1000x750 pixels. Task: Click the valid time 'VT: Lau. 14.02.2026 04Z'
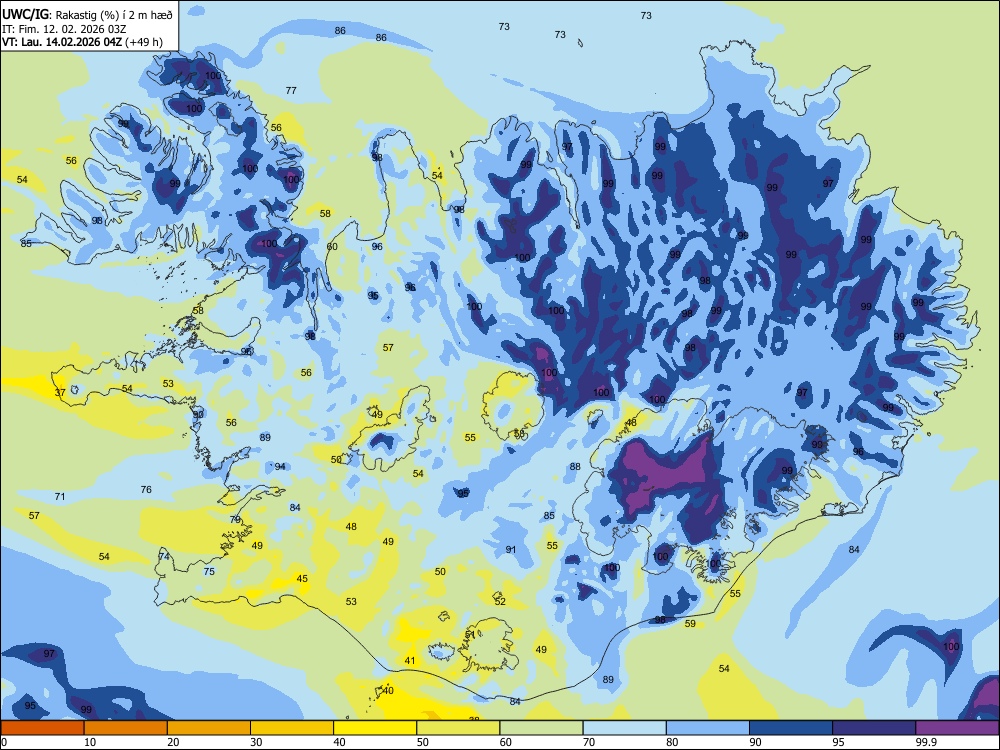(x=61, y=42)
